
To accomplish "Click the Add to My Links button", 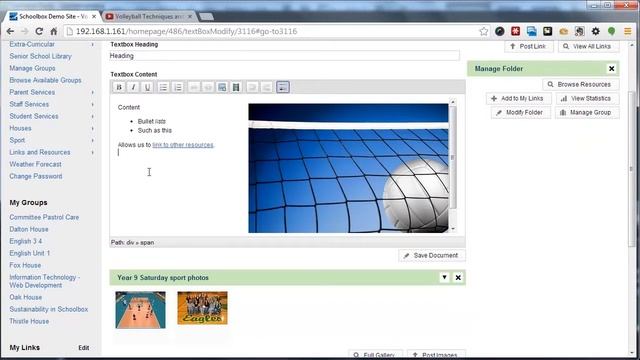I will 518,98.
